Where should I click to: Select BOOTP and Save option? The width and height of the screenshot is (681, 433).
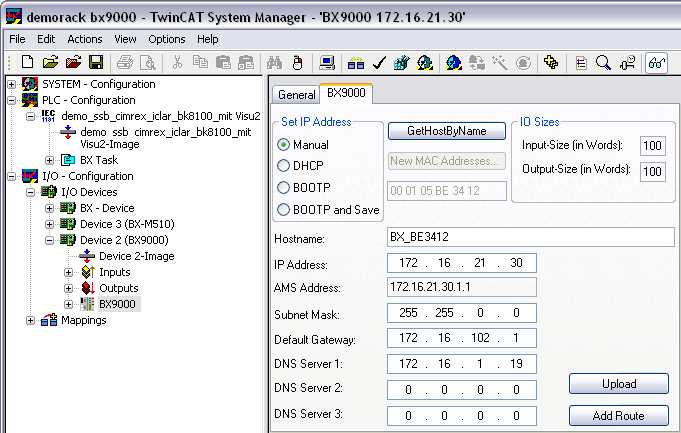[283, 209]
